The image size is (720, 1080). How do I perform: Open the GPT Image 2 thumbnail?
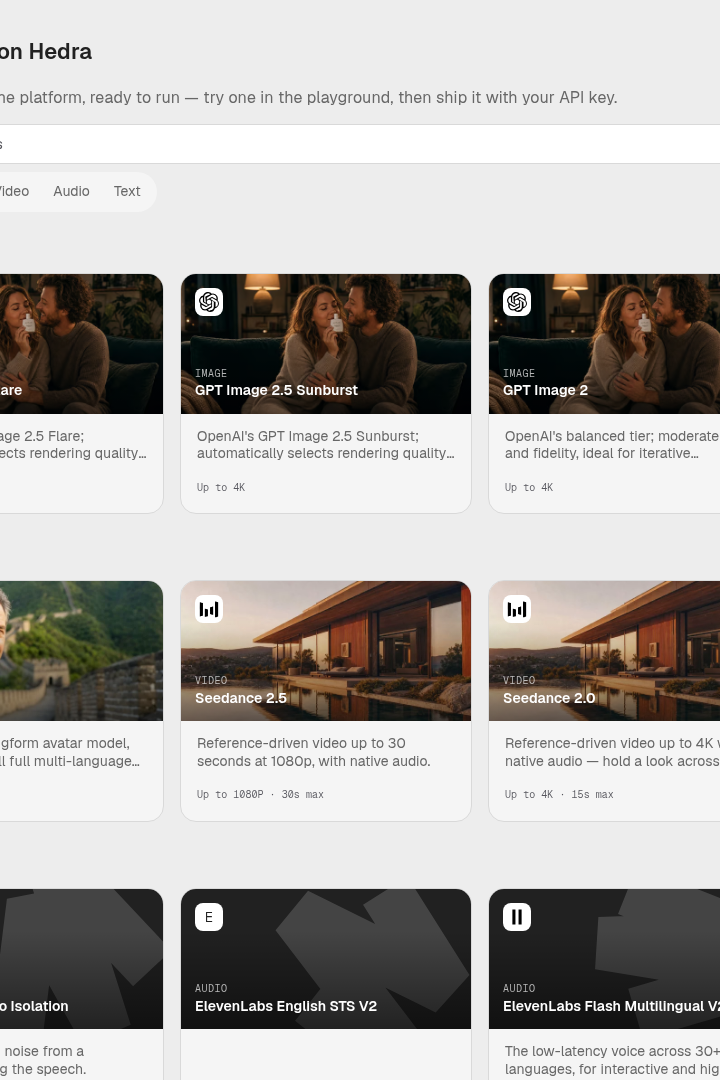pyautogui.click(x=604, y=344)
